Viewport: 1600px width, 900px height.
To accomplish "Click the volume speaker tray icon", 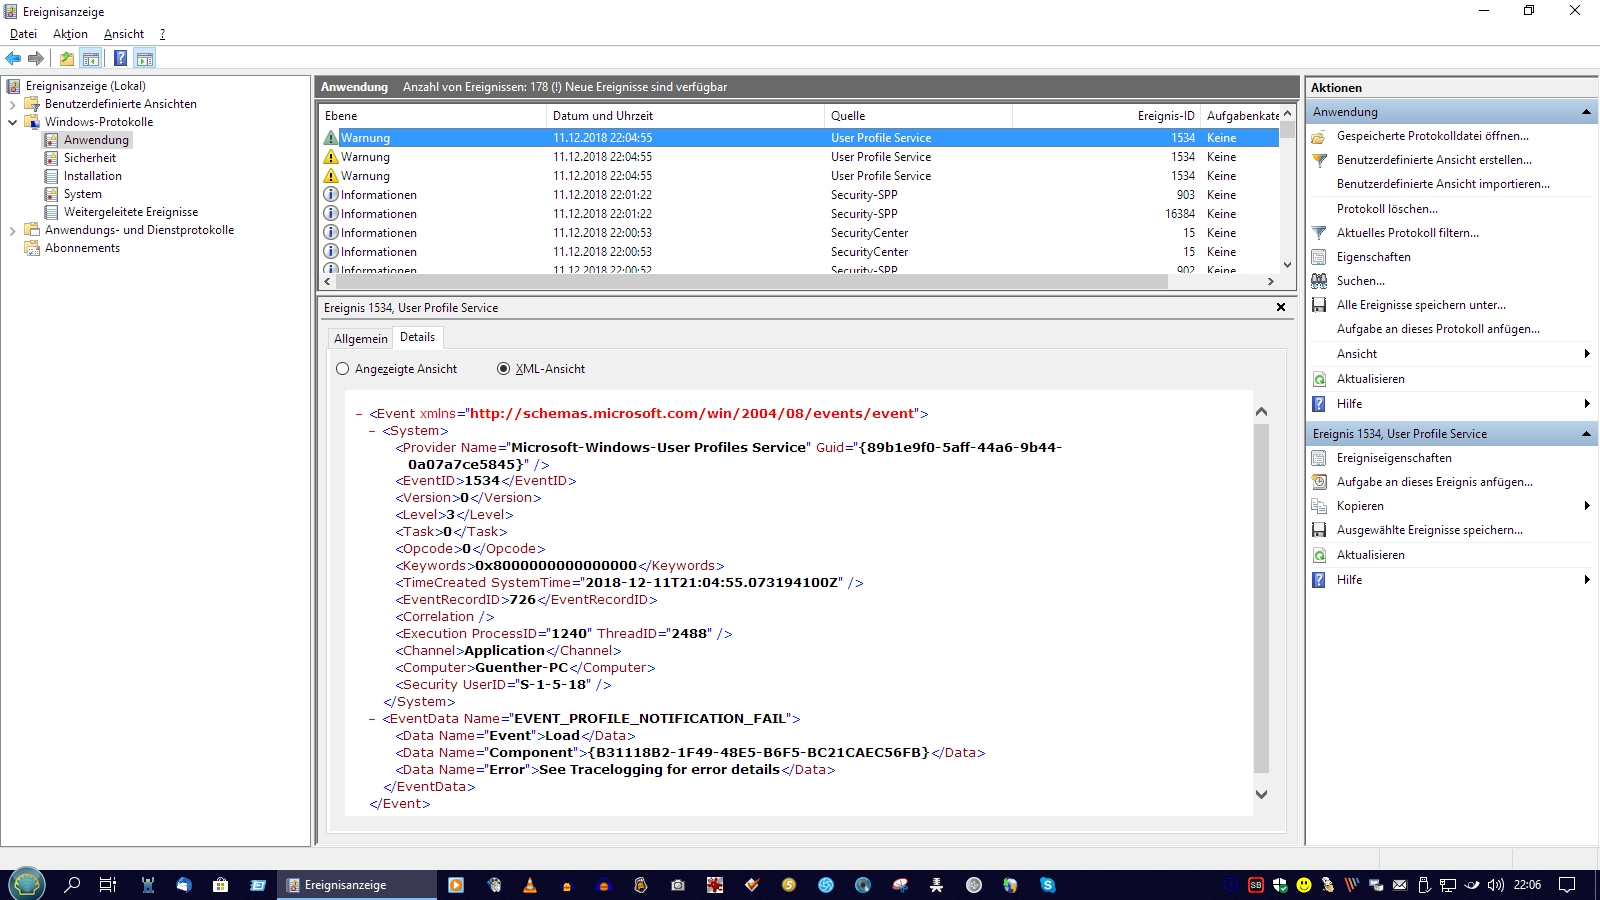I will click(1495, 885).
